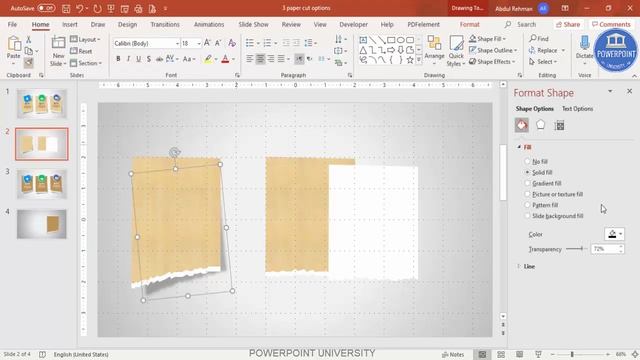
Task: Select the Pattern fill radio option
Action: point(527,205)
